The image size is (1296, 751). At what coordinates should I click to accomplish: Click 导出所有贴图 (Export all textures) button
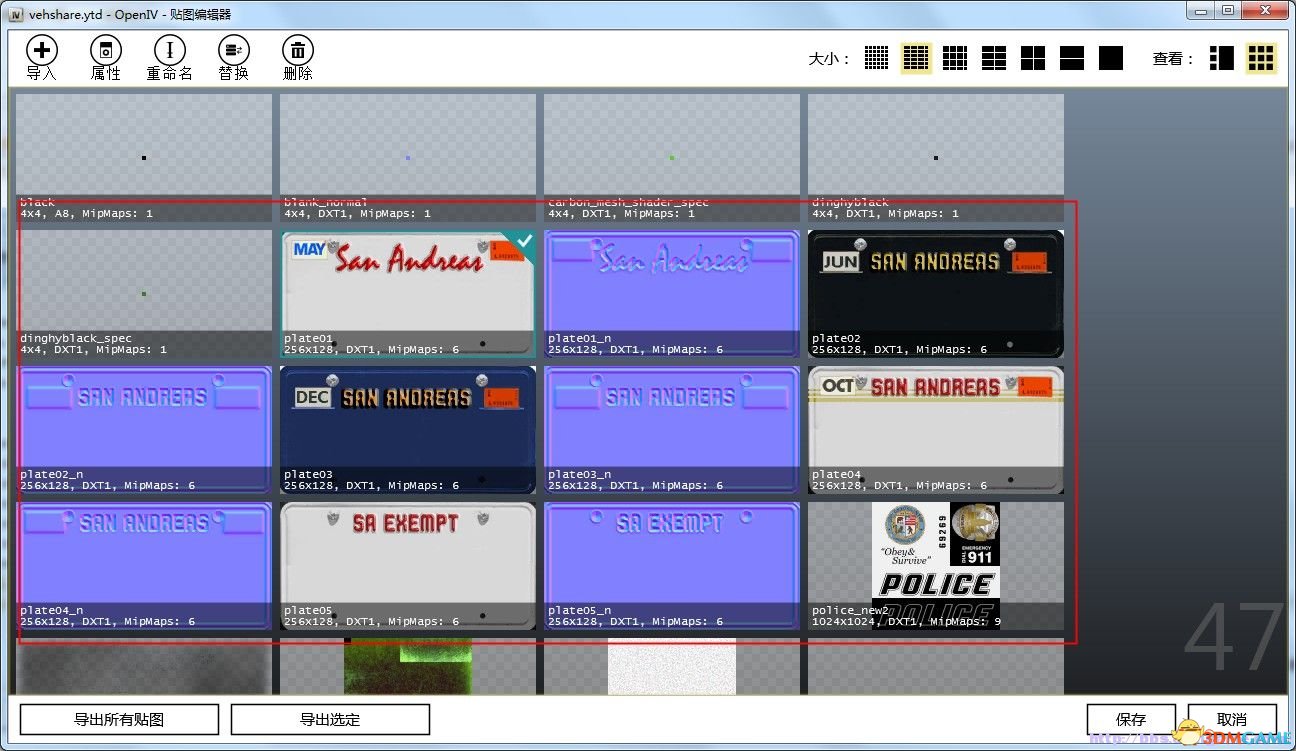pos(119,719)
